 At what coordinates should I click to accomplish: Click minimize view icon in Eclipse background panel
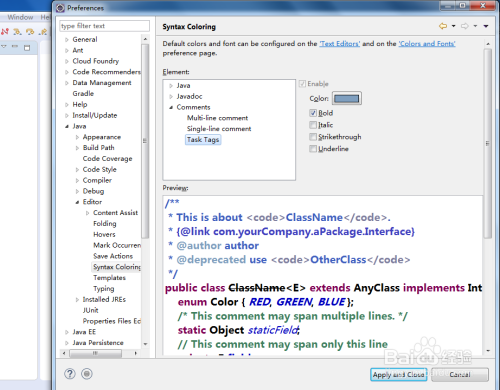point(15,47)
